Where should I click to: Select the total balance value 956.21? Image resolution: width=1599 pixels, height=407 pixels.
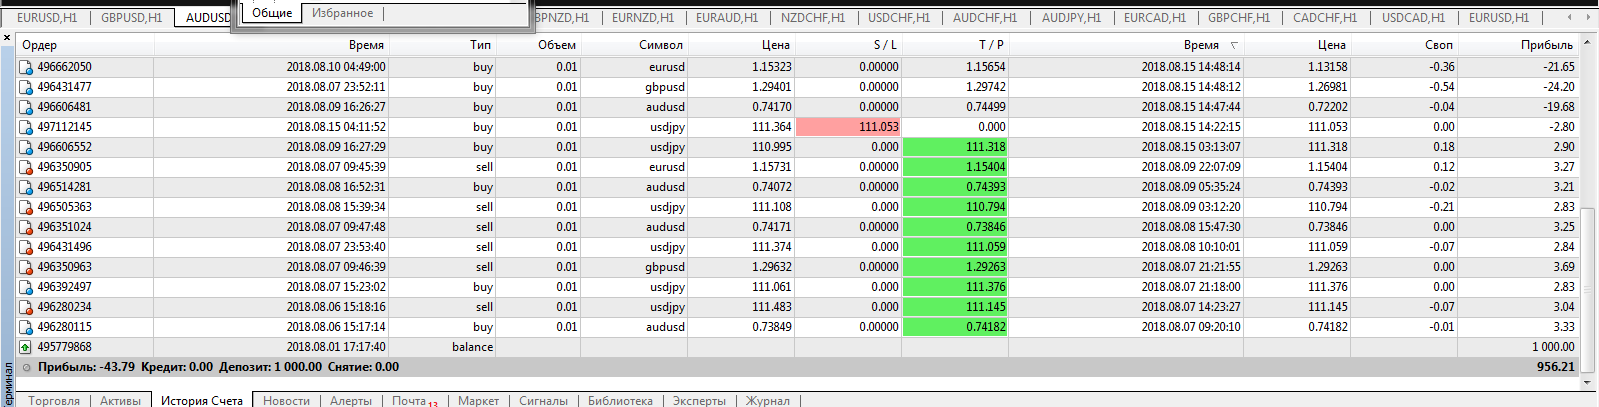tap(1556, 367)
